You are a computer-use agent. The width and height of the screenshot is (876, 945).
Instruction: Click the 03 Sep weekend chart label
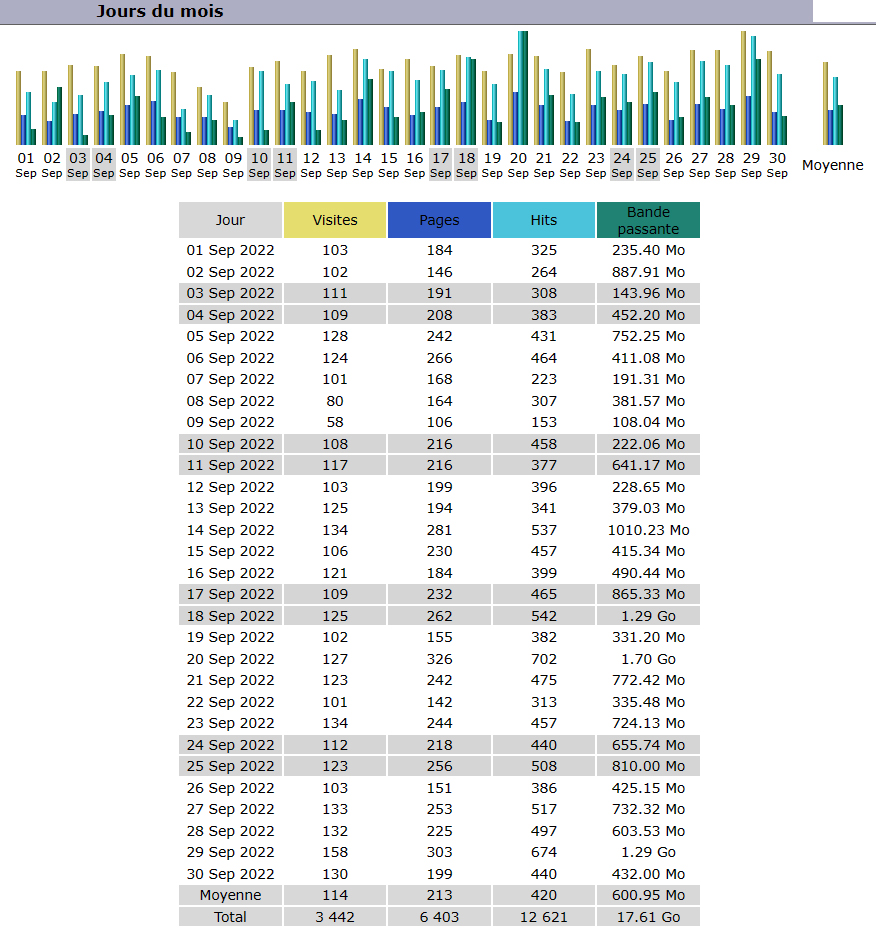(x=78, y=165)
